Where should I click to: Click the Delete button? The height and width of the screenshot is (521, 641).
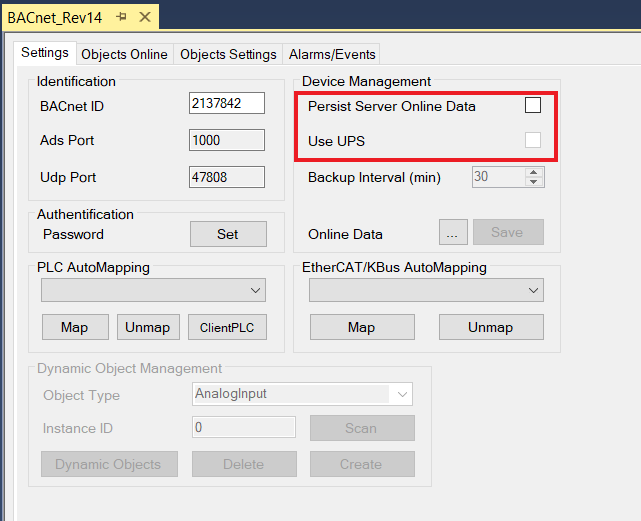point(244,464)
